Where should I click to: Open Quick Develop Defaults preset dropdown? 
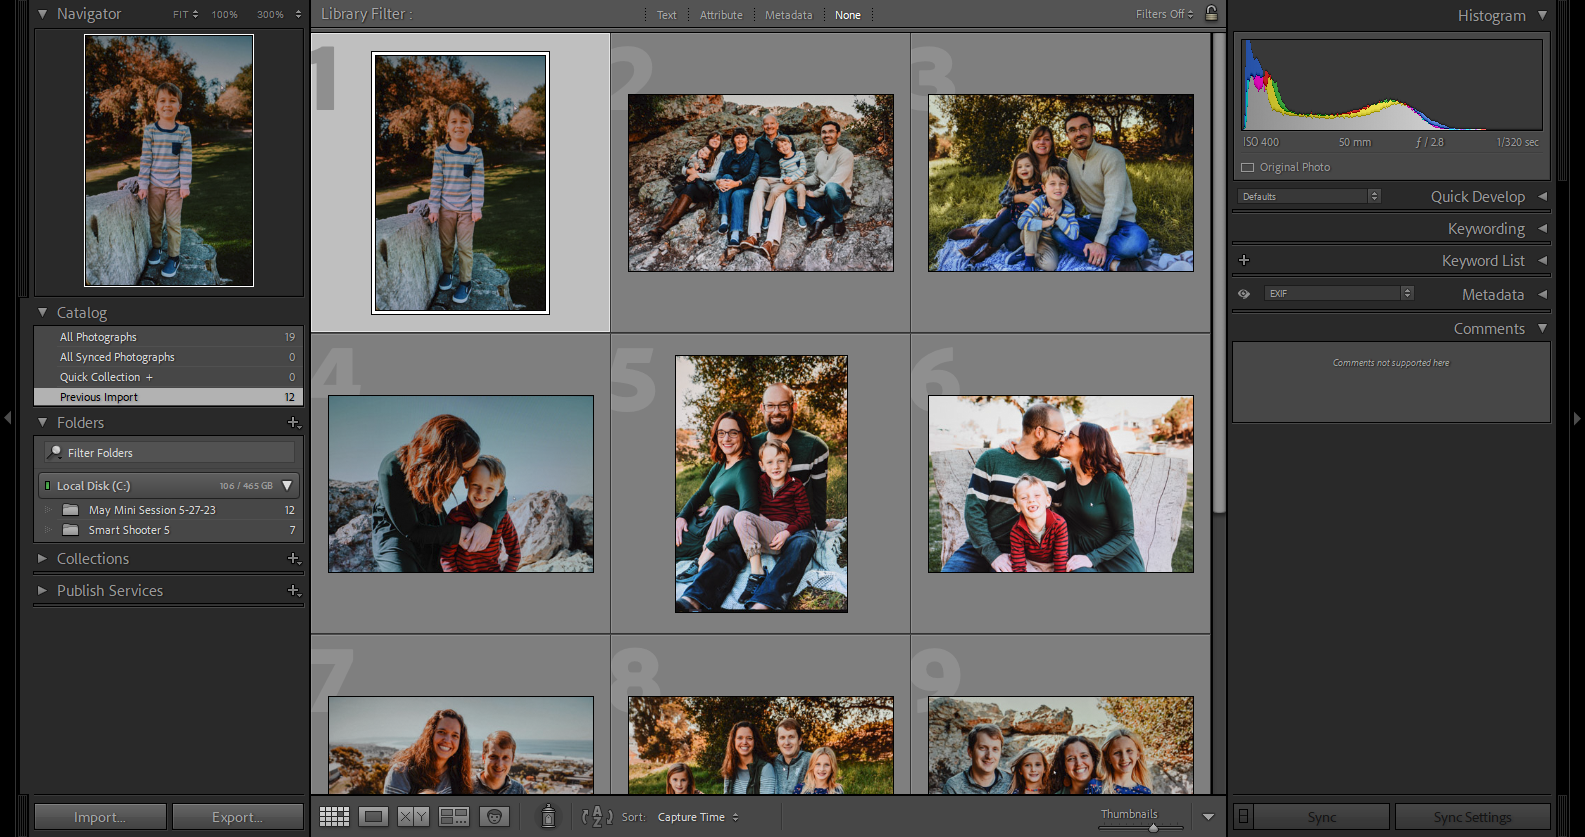tap(1309, 196)
